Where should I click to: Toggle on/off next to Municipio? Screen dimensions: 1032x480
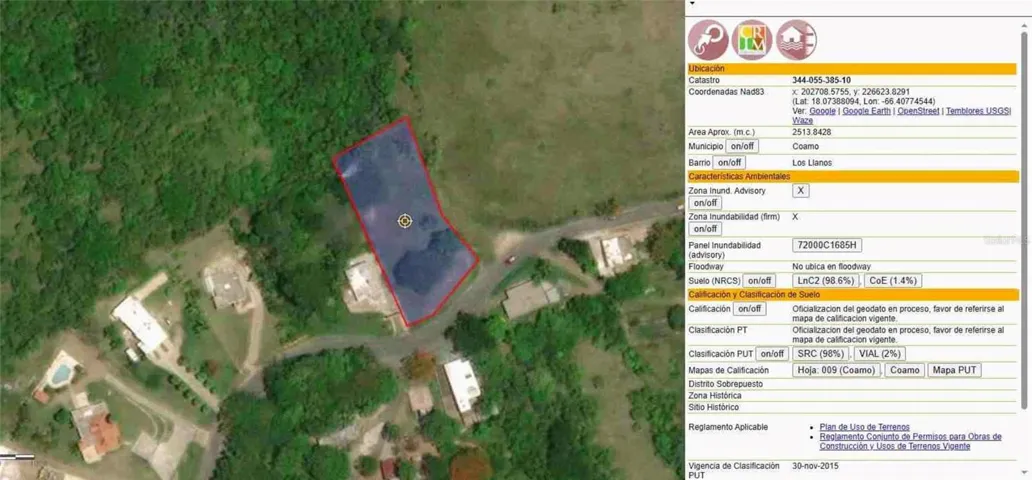click(x=742, y=146)
